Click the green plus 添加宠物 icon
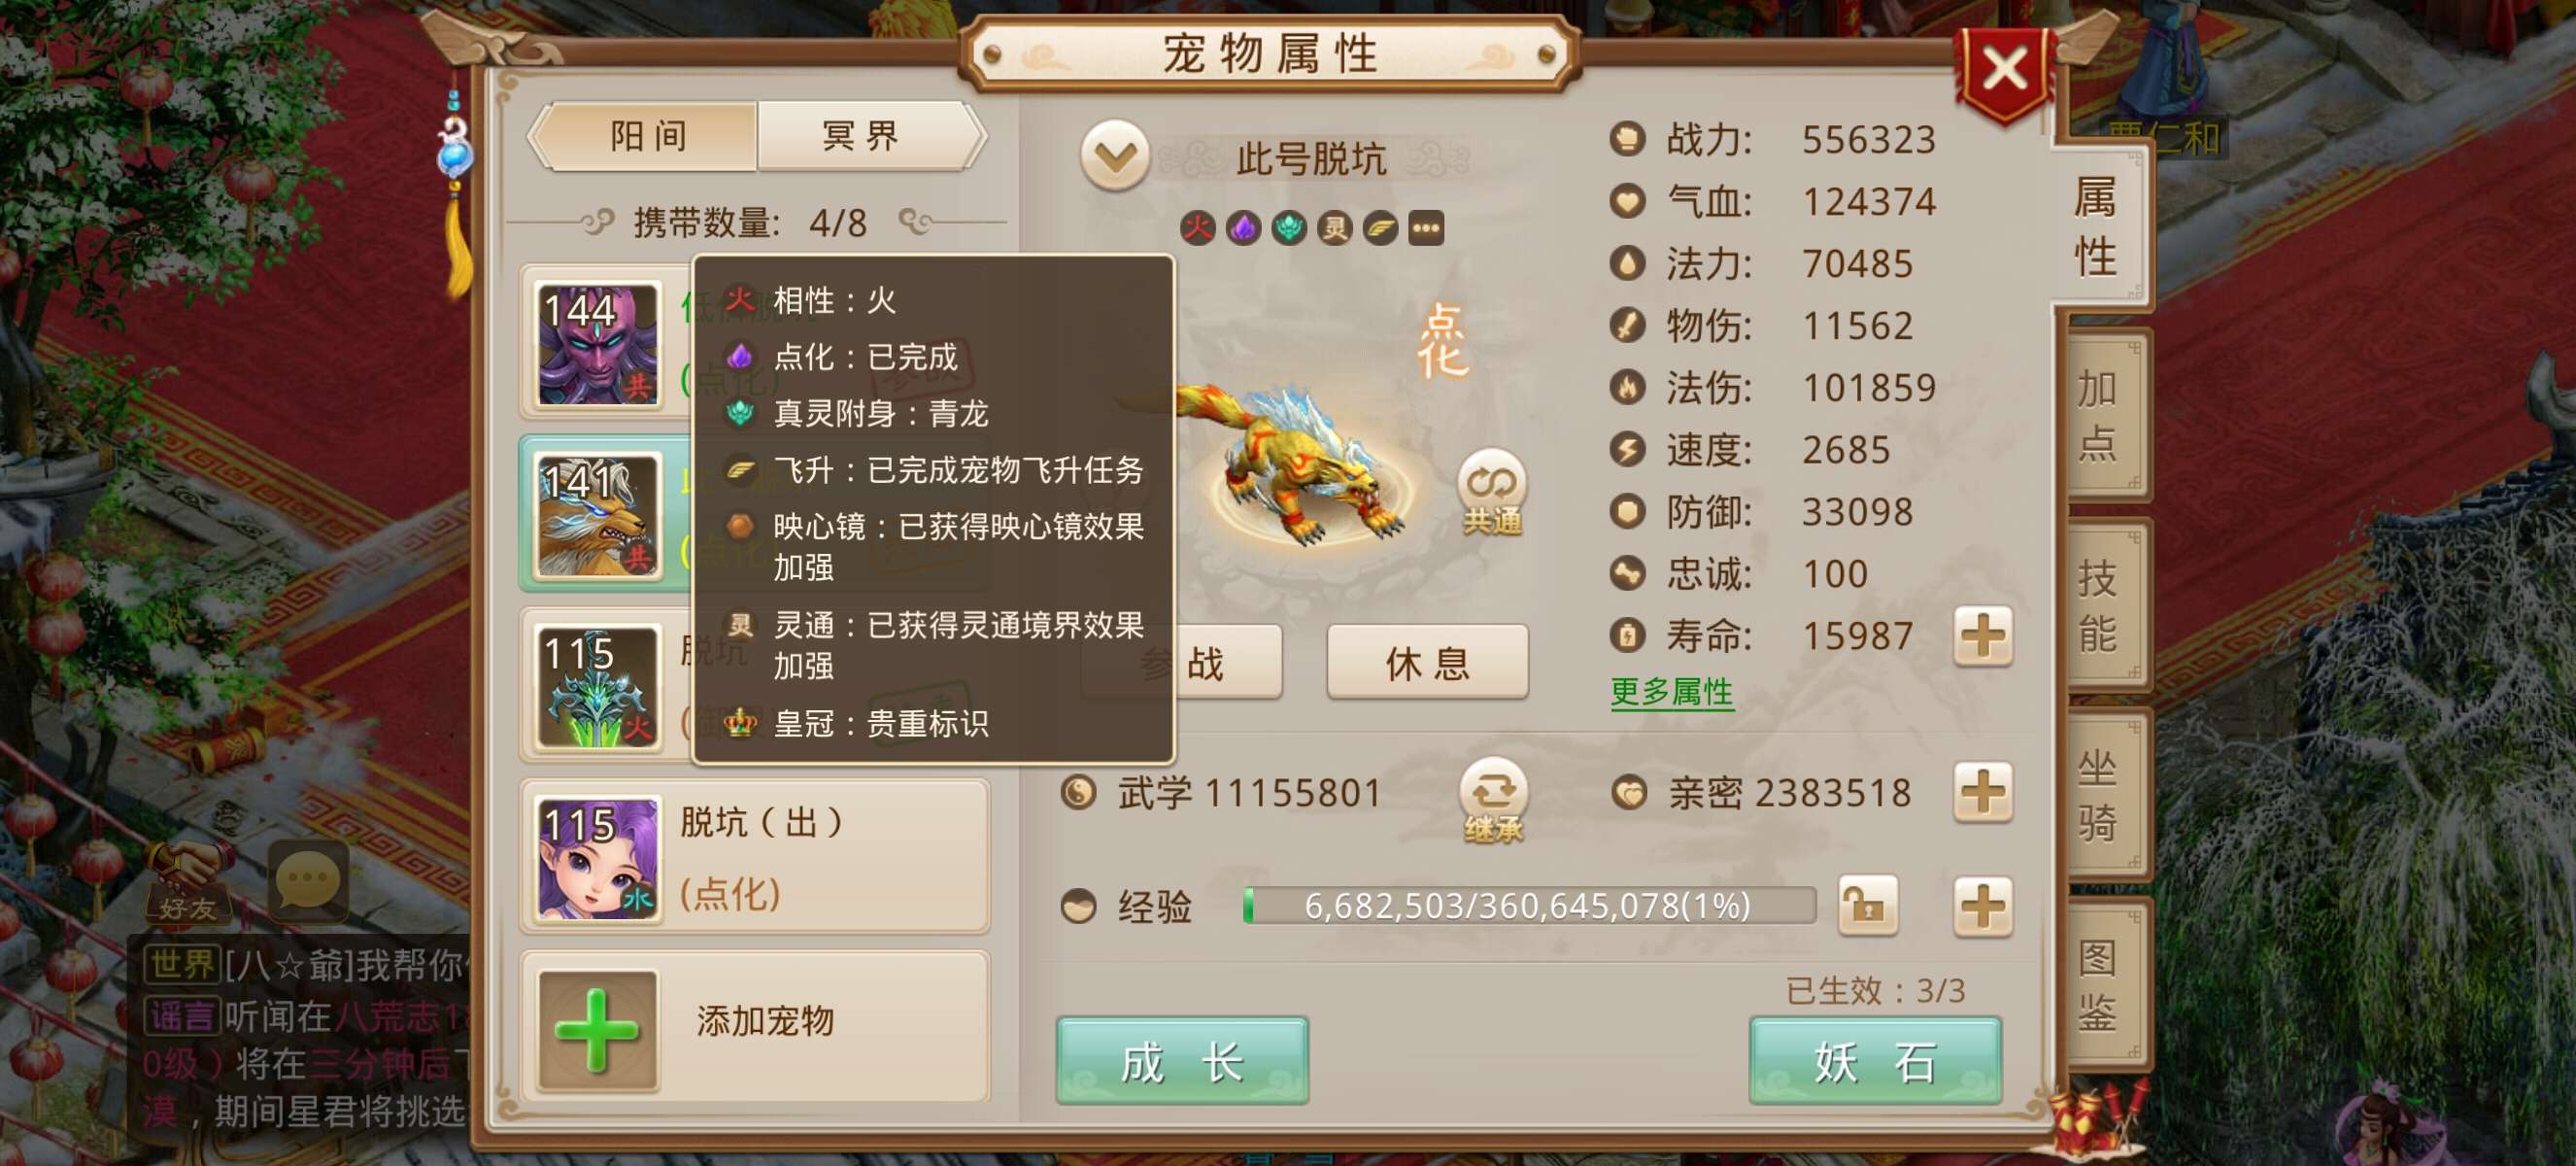 tap(597, 1030)
